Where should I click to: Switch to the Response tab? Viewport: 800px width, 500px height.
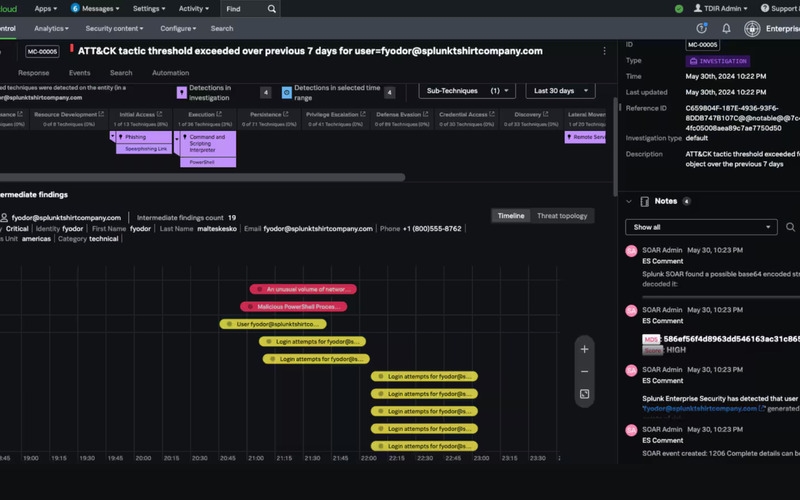pos(34,73)
